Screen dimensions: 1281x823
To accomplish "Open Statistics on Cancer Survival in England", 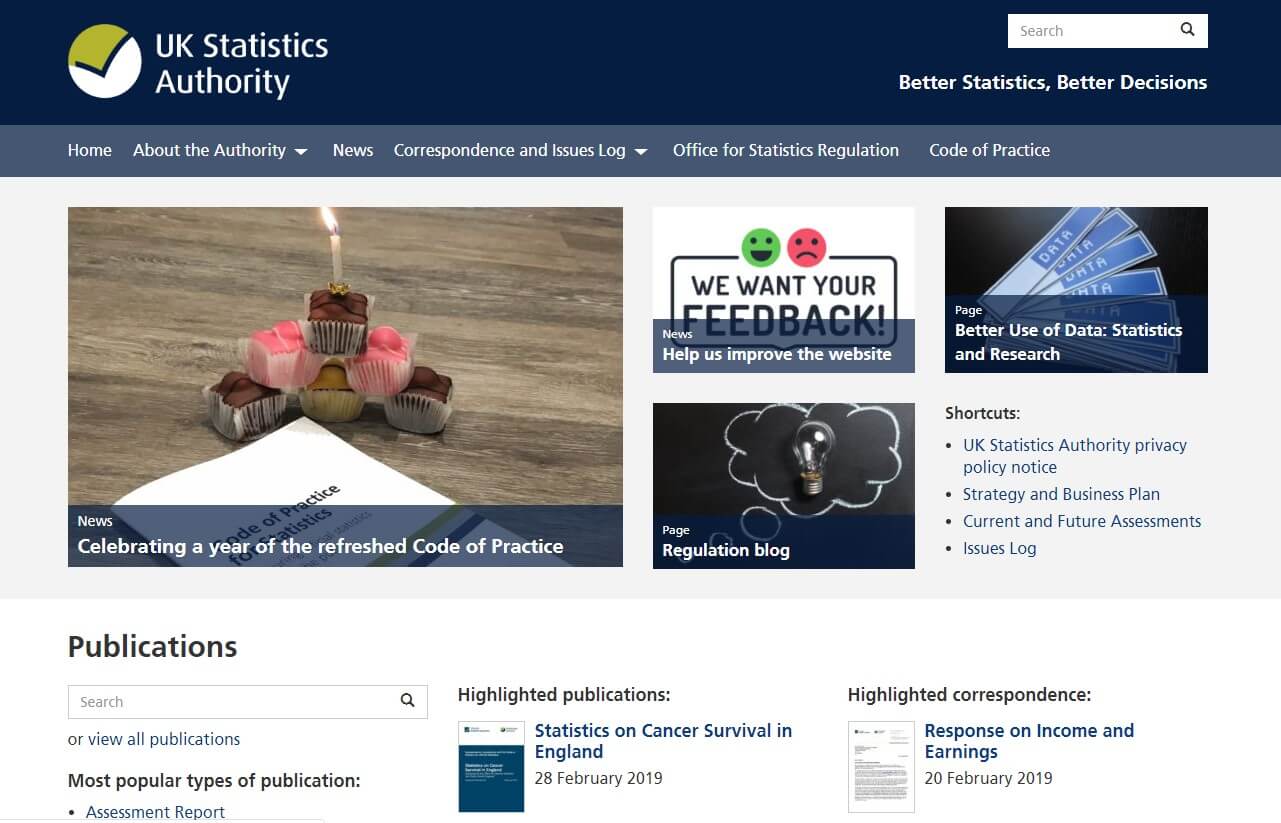I will coord(663,741).
